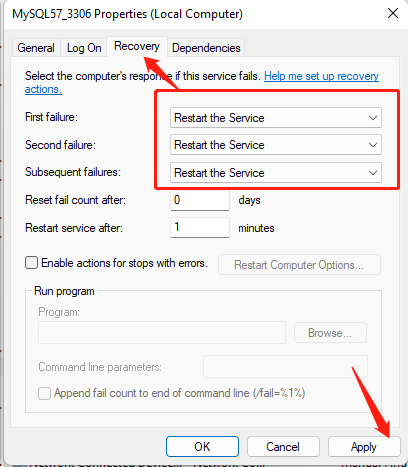Viewport: 408px width, 467px height.
Task: Select the Recovery tab
Action: (x=137, y=46)
